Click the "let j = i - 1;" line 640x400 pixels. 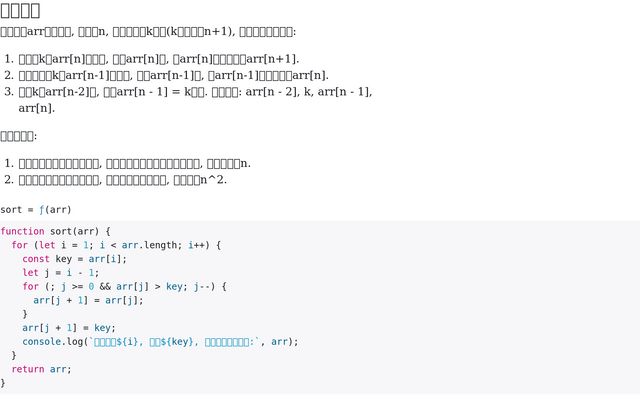click(x=60, y=272)
